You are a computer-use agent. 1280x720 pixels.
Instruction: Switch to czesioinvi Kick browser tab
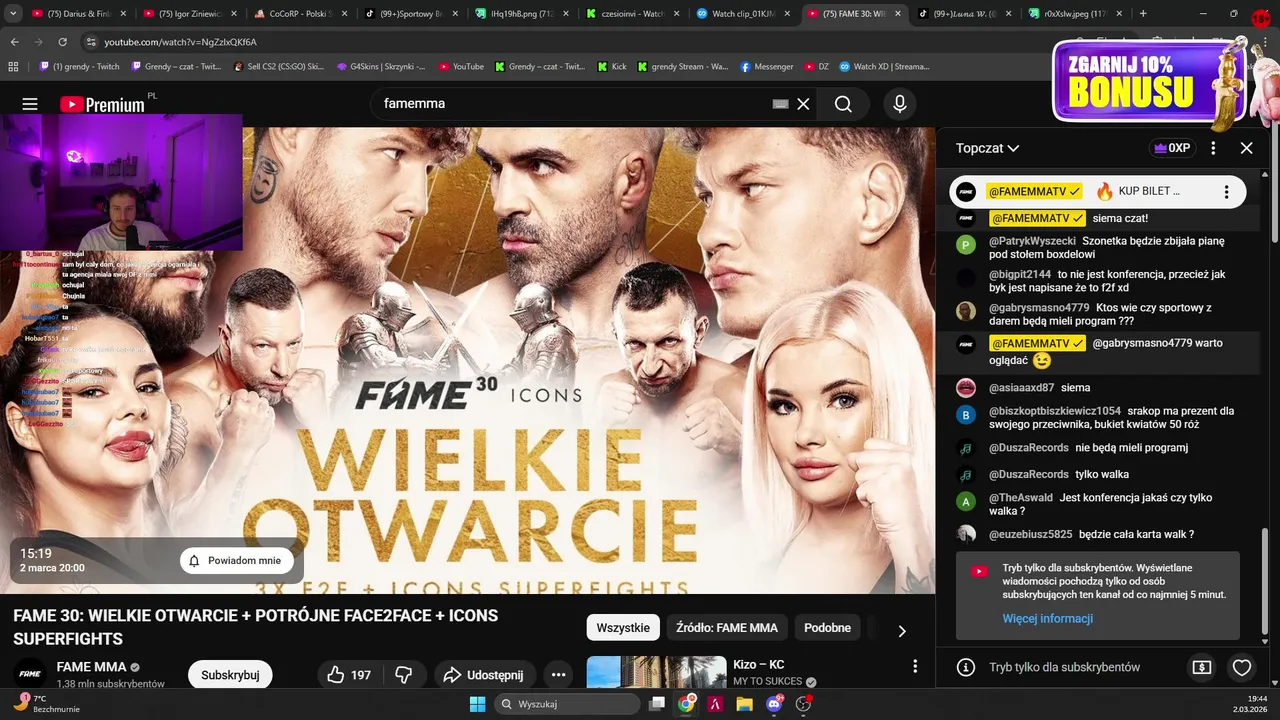click(626, 14)
